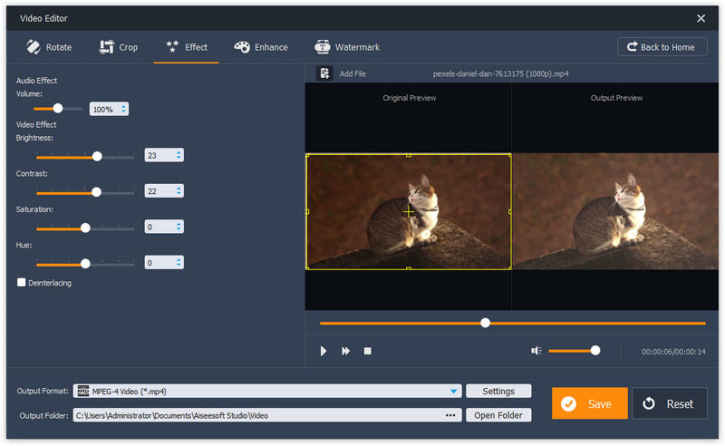This screenshot has height=446, width=725.
Task: Open the Rotate tab
Action: (x=48, y=47)
